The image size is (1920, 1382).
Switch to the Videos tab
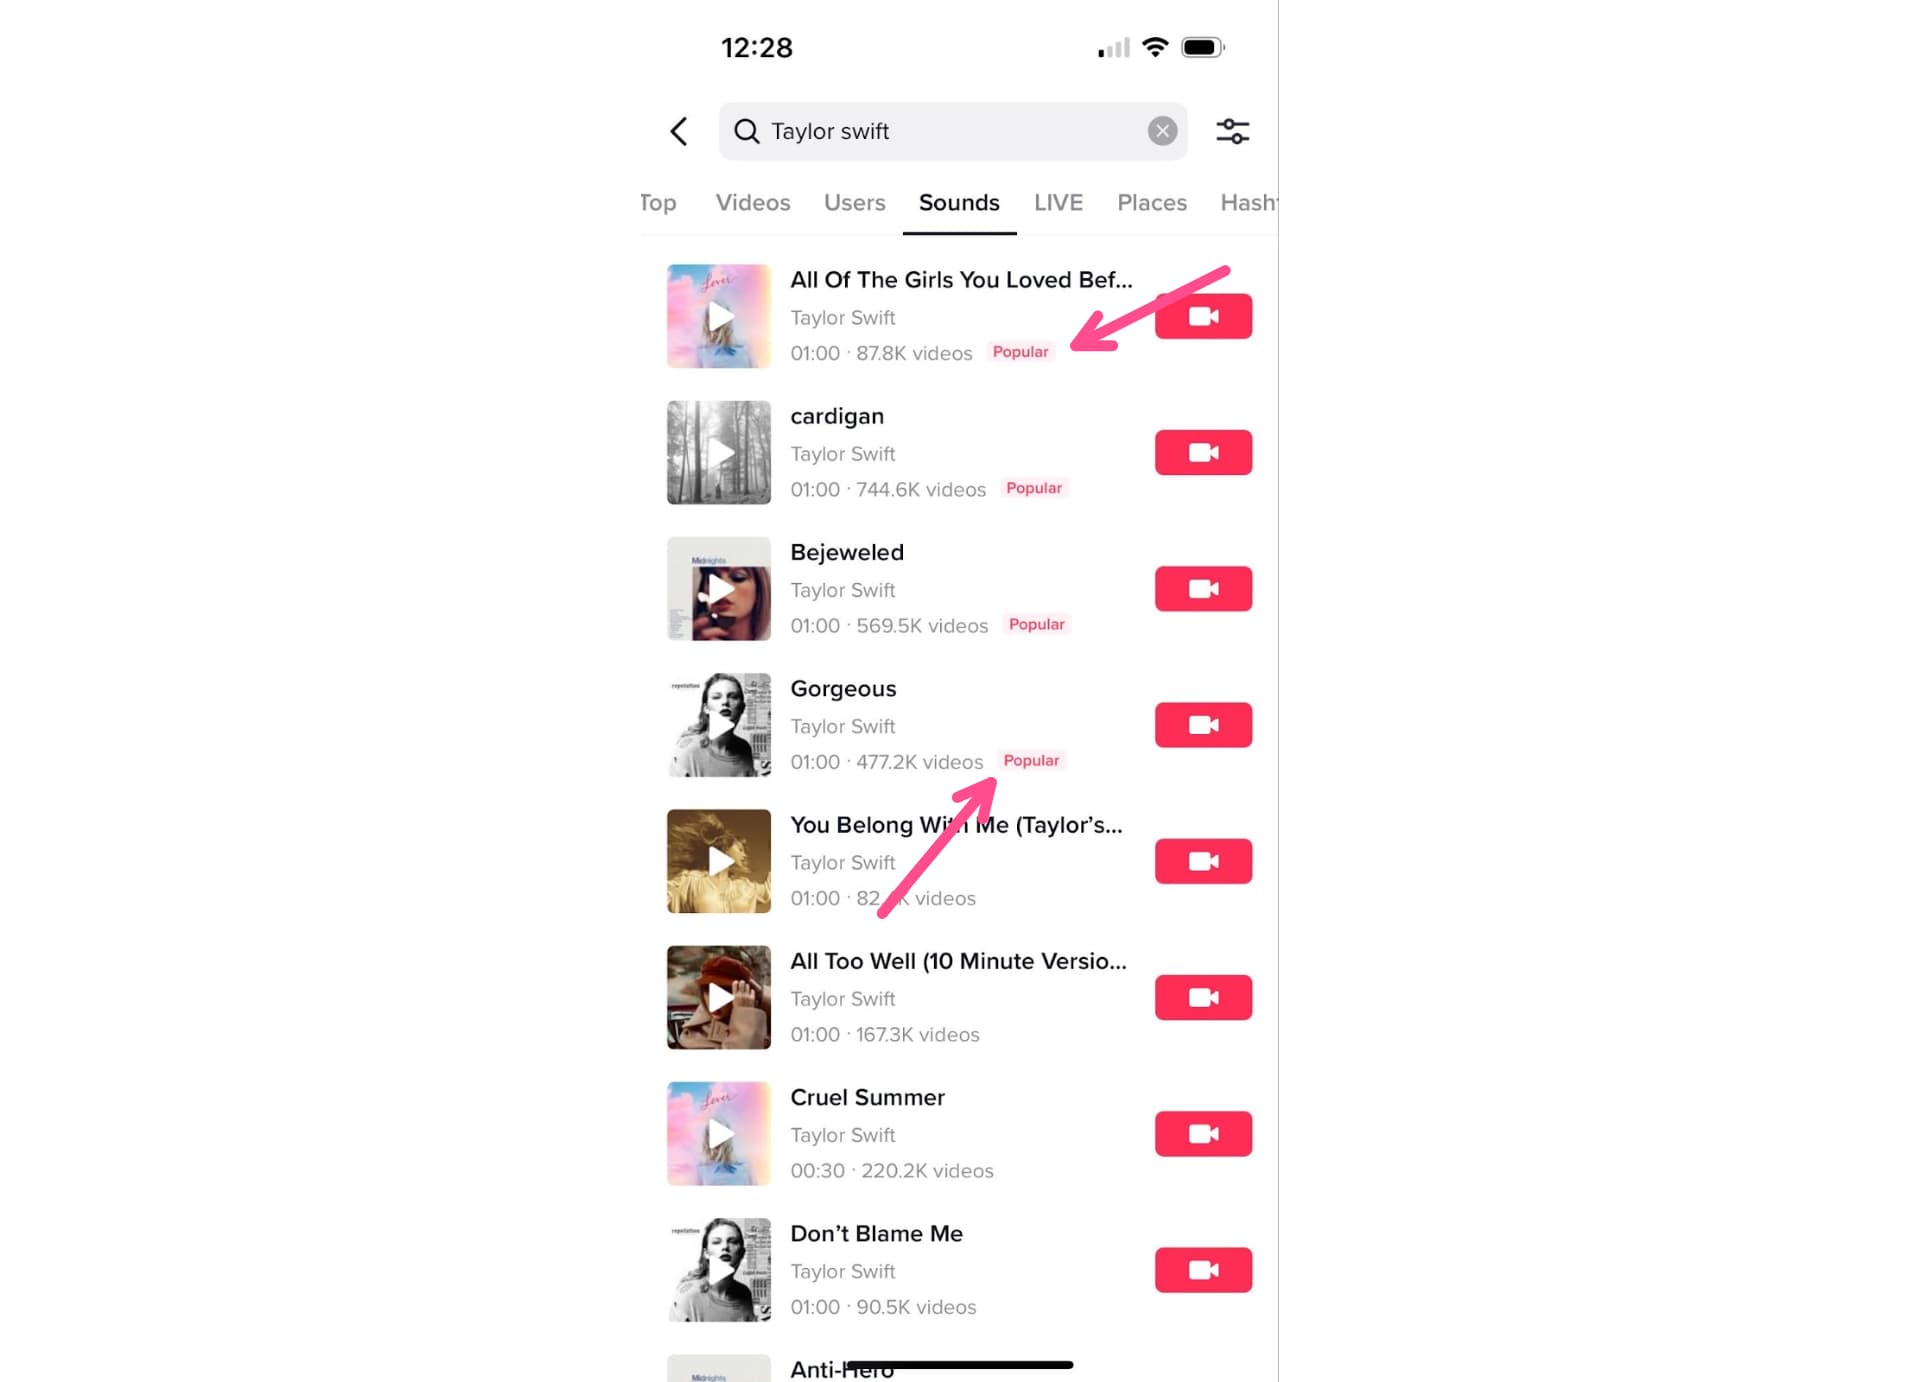pos(753,203)
